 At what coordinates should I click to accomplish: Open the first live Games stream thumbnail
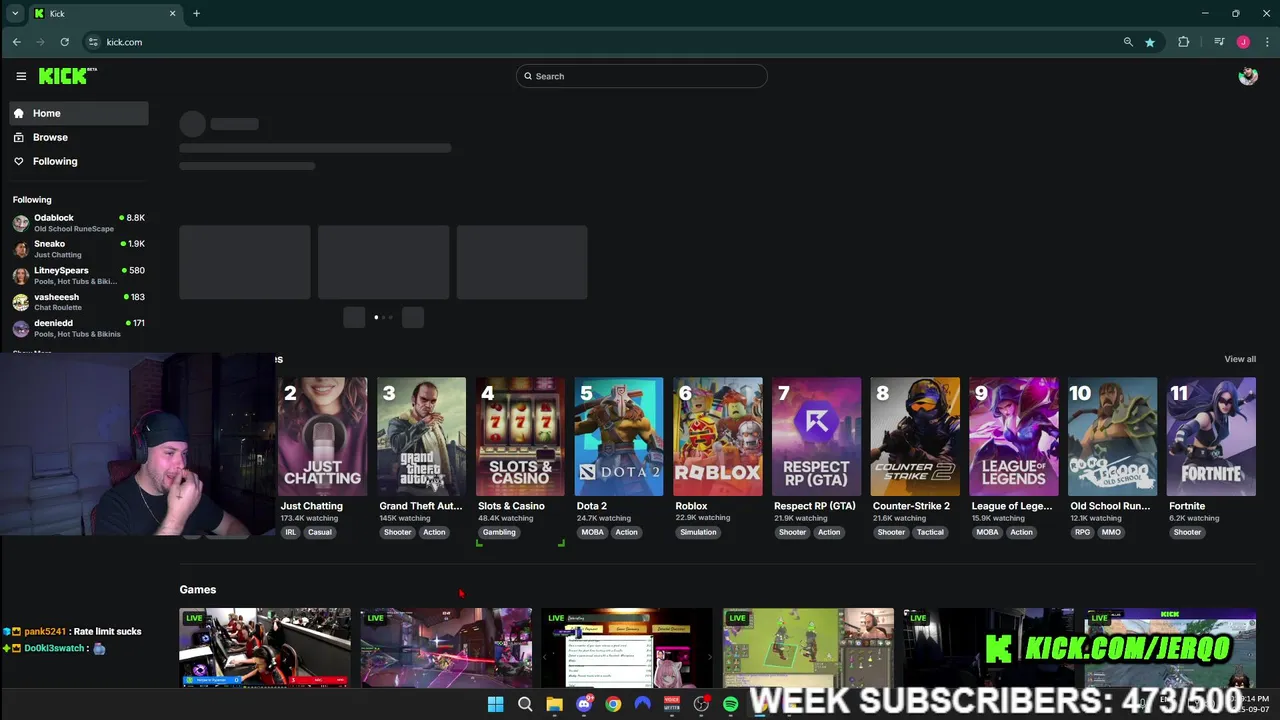[x=265, y=648]
